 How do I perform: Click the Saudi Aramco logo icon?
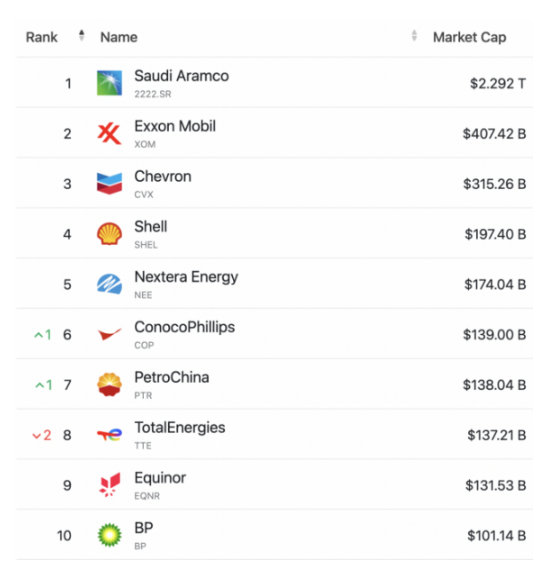(x=109, y=83)
